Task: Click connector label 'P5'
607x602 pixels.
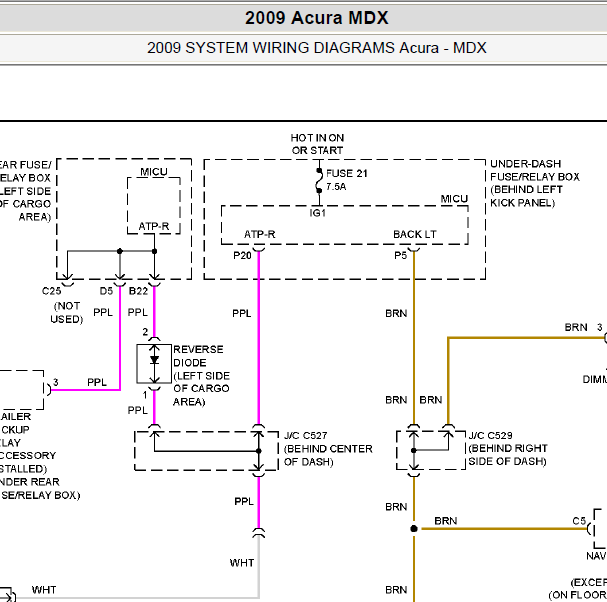Action: click(x=400, y=255)
